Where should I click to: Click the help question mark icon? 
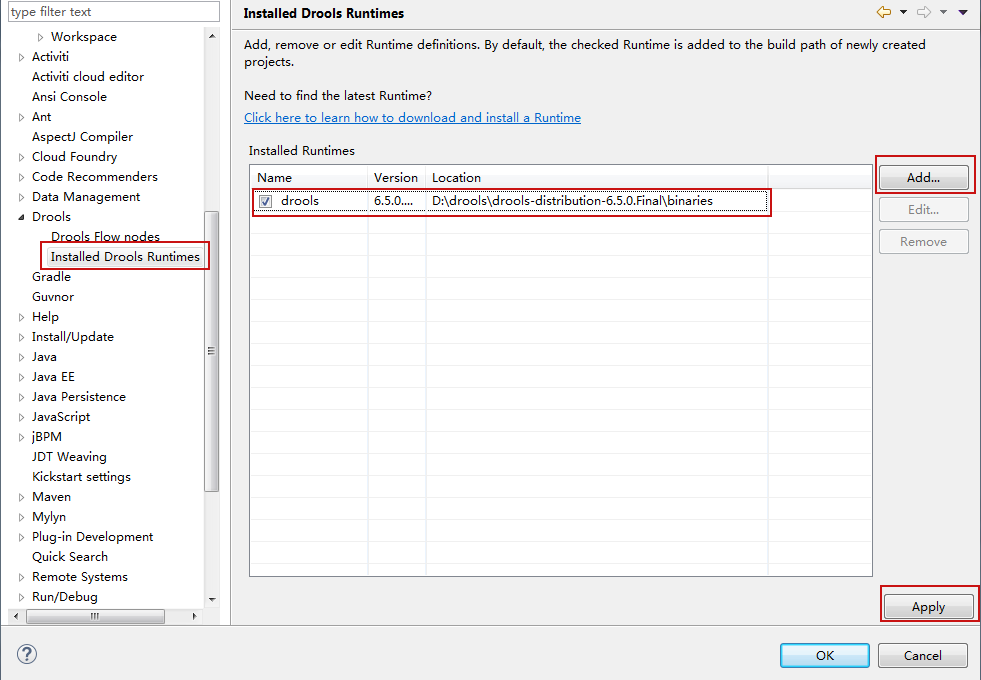pyautogui.click(x=27, y=654)
